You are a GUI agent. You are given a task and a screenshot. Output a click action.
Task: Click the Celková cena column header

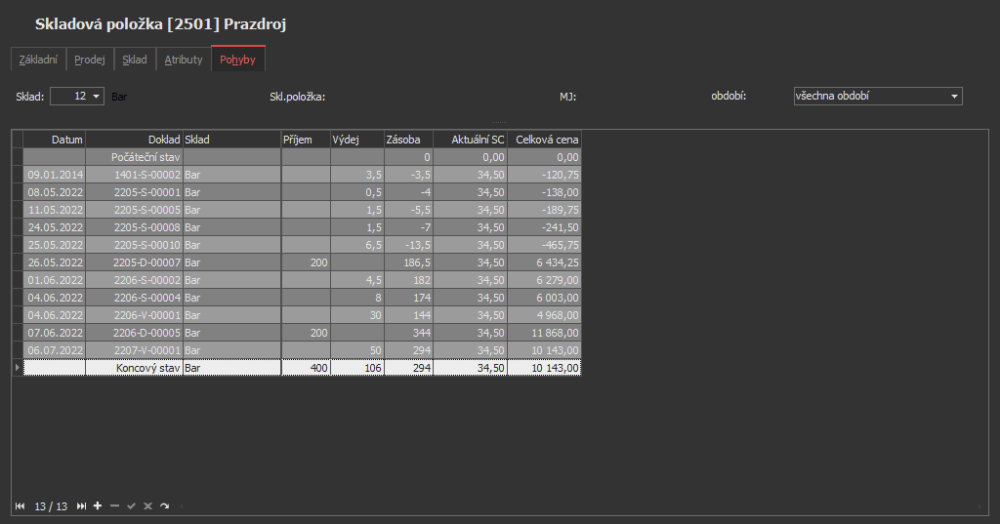[544, 140]
